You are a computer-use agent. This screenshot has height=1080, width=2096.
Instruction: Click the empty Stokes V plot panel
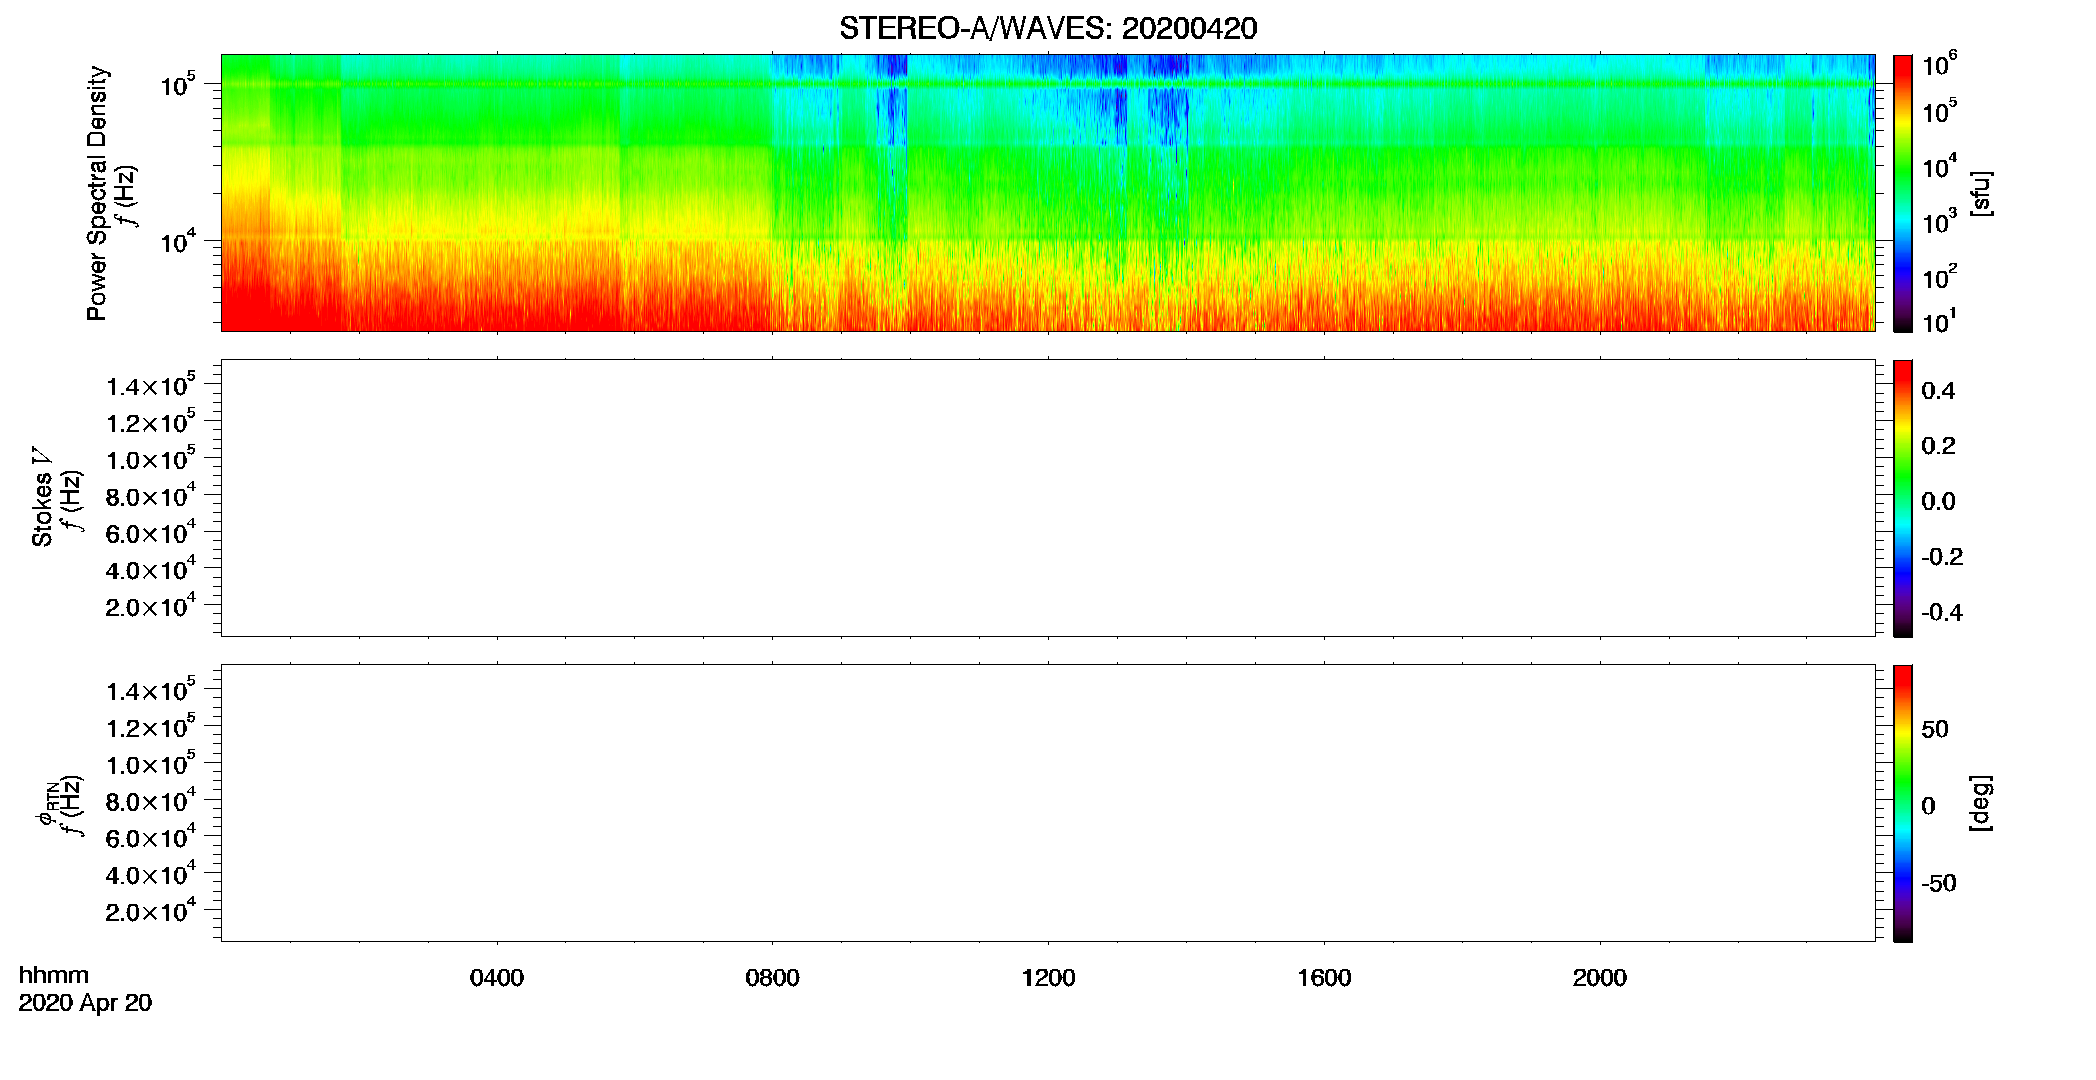click(x=1048, y=498)
